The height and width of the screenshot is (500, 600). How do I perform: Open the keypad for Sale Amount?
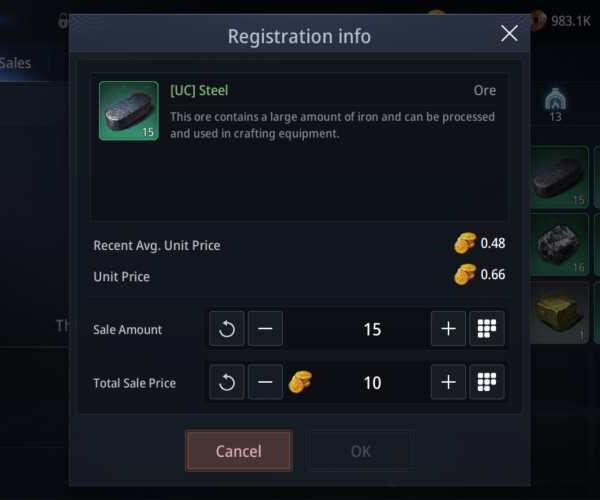tap(487, 329)
